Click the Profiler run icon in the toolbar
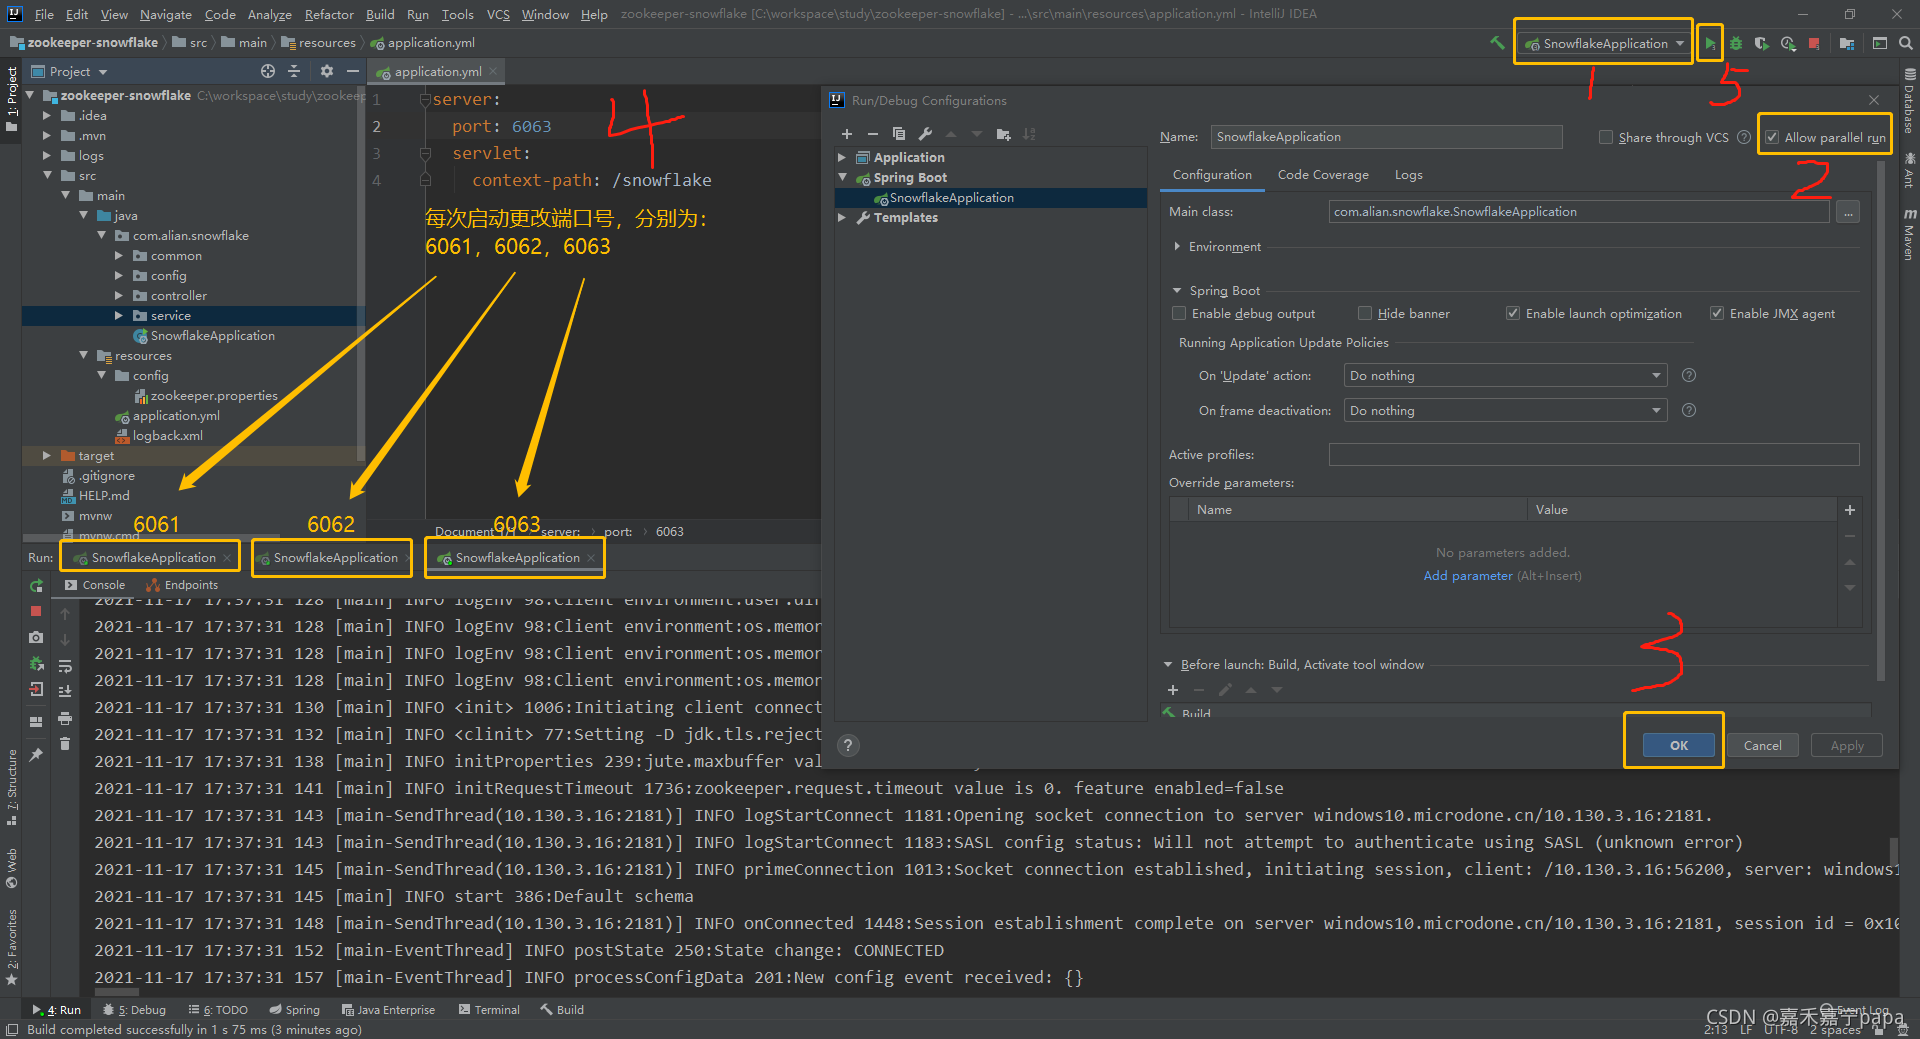Screen dimensions: 1920x1039 coord(1788,43)
